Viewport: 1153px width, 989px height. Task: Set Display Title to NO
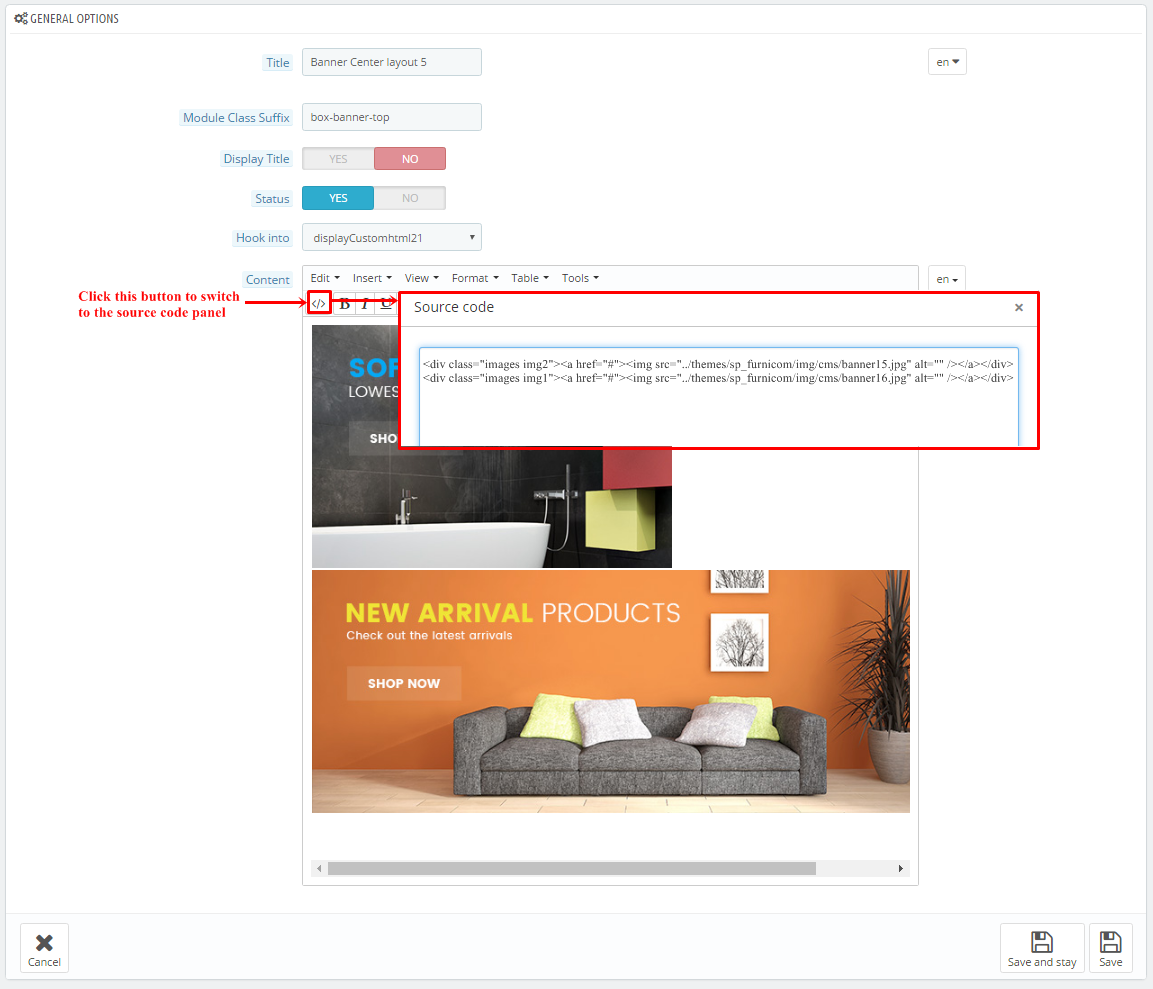pyautogui.click(x=410, y=159)
